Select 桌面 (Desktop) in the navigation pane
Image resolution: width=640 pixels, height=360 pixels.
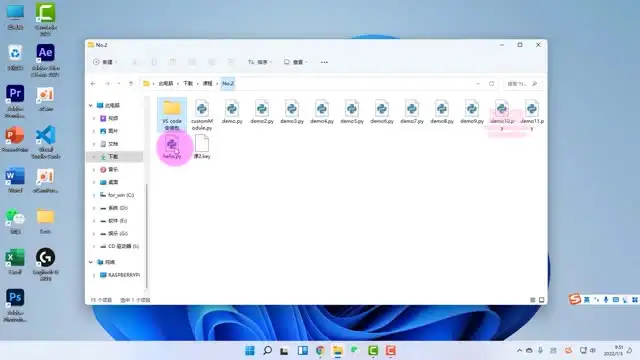click(114, 182)
